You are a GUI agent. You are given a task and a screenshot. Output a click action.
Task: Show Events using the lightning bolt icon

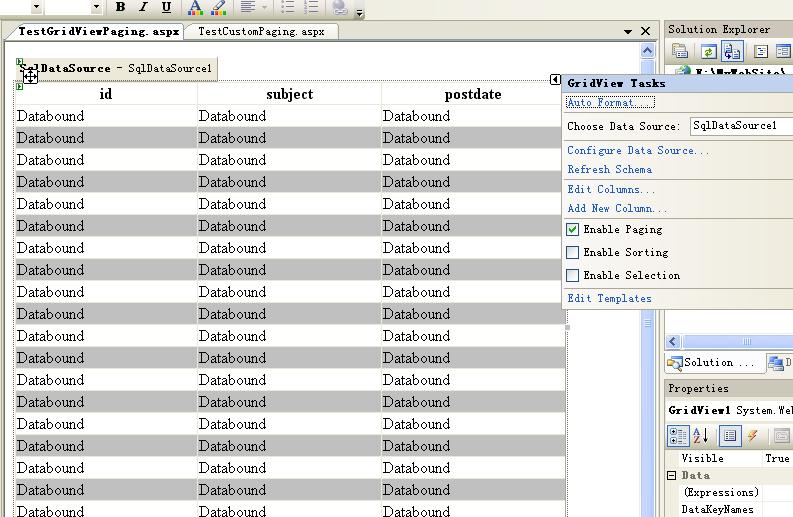coord(753,436)
